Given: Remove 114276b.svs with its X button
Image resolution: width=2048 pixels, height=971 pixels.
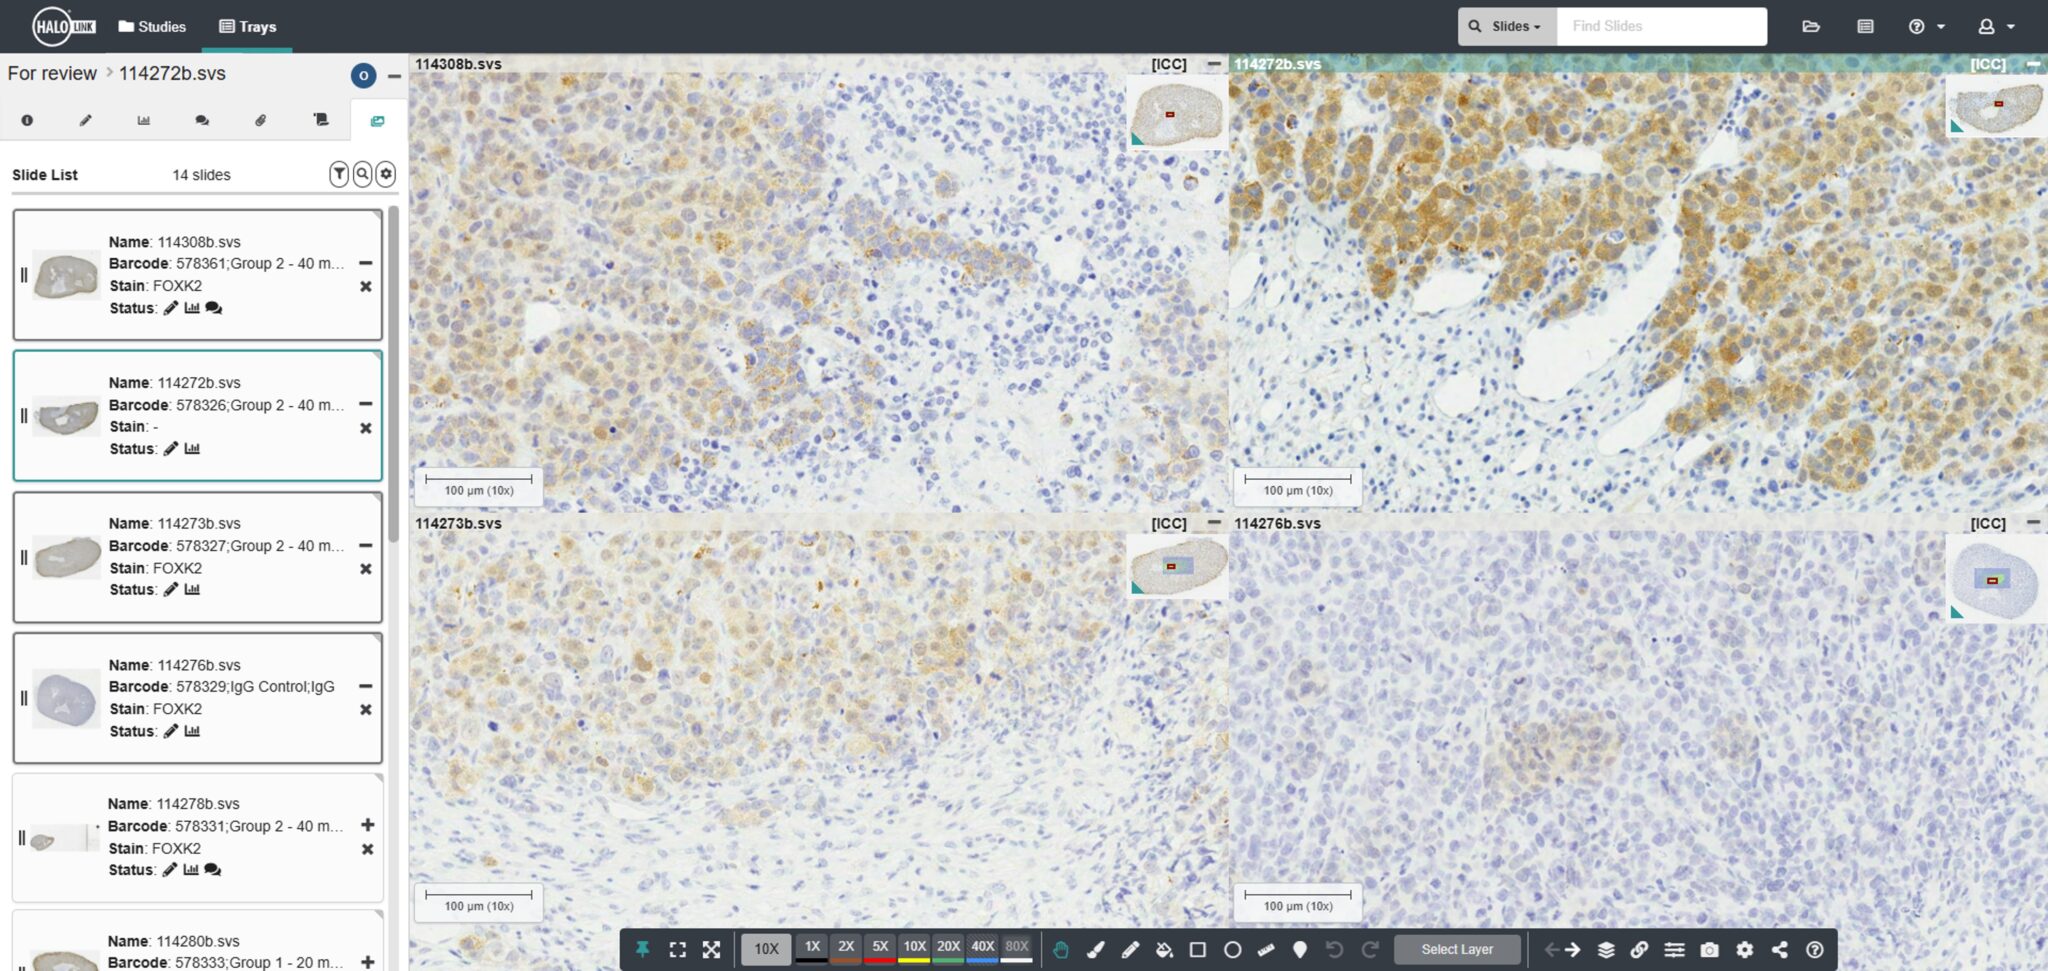Looking at the screenshot, I should [x=368, y=710].
